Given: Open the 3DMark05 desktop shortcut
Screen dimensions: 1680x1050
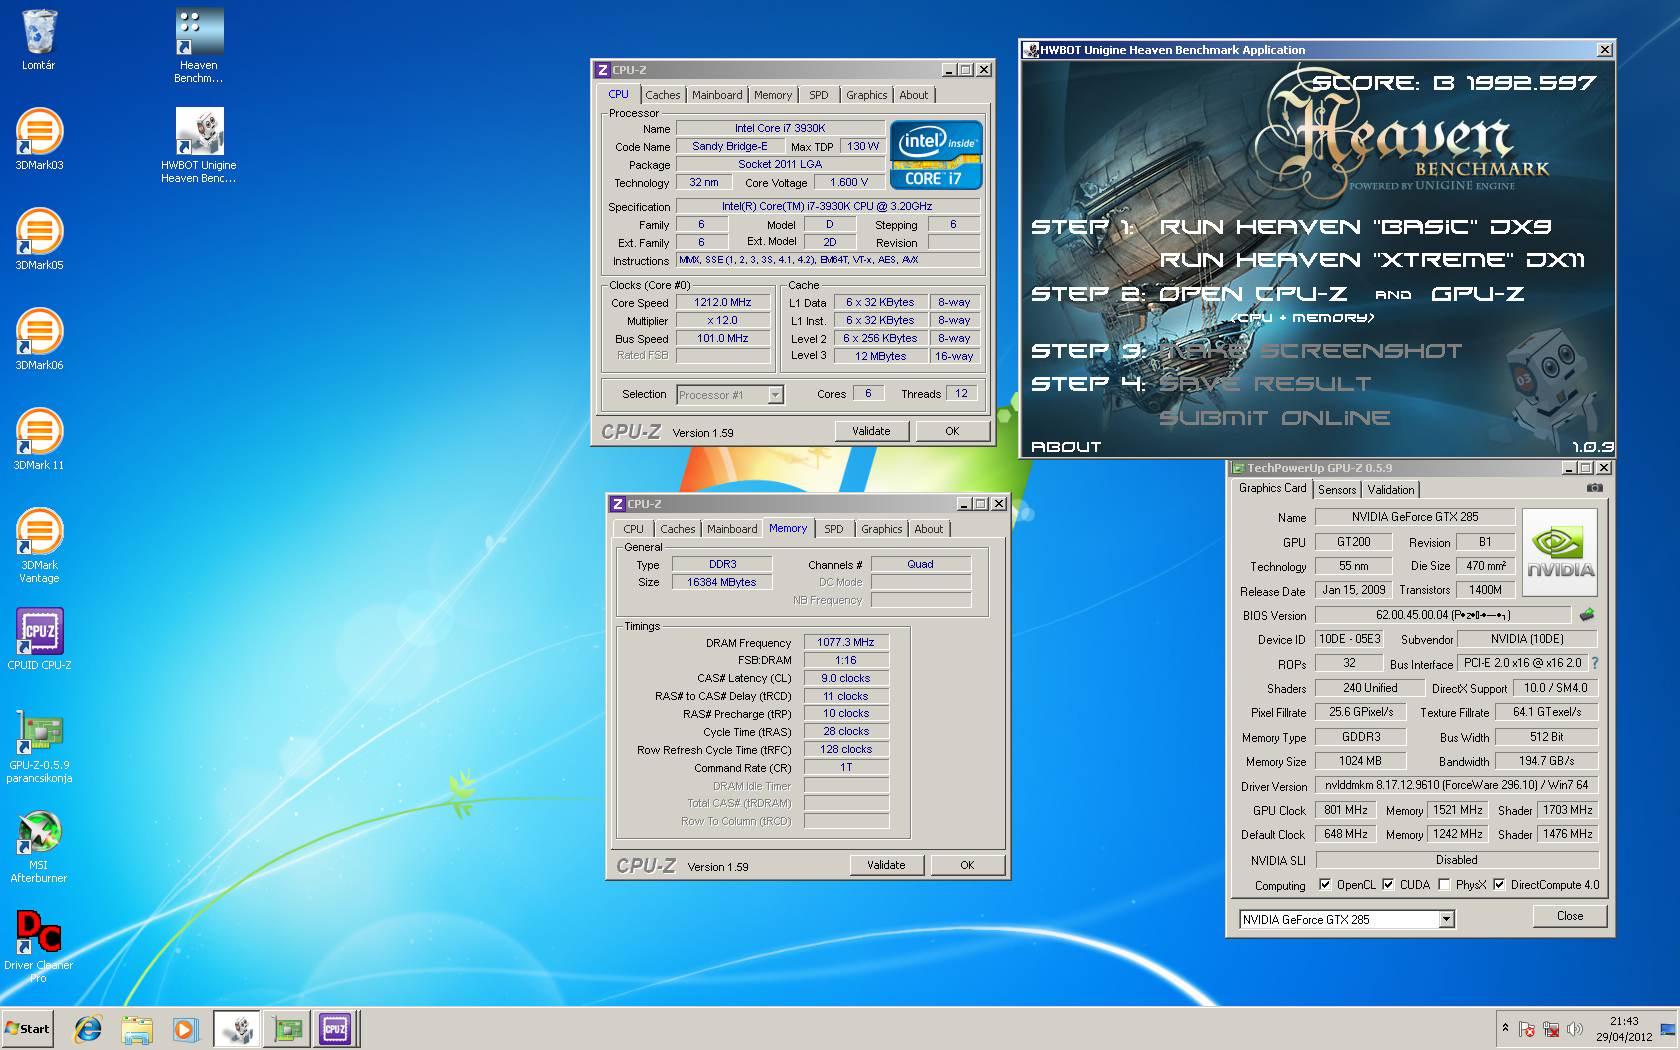Looking at the screenshot, I should tap(39, 238).
